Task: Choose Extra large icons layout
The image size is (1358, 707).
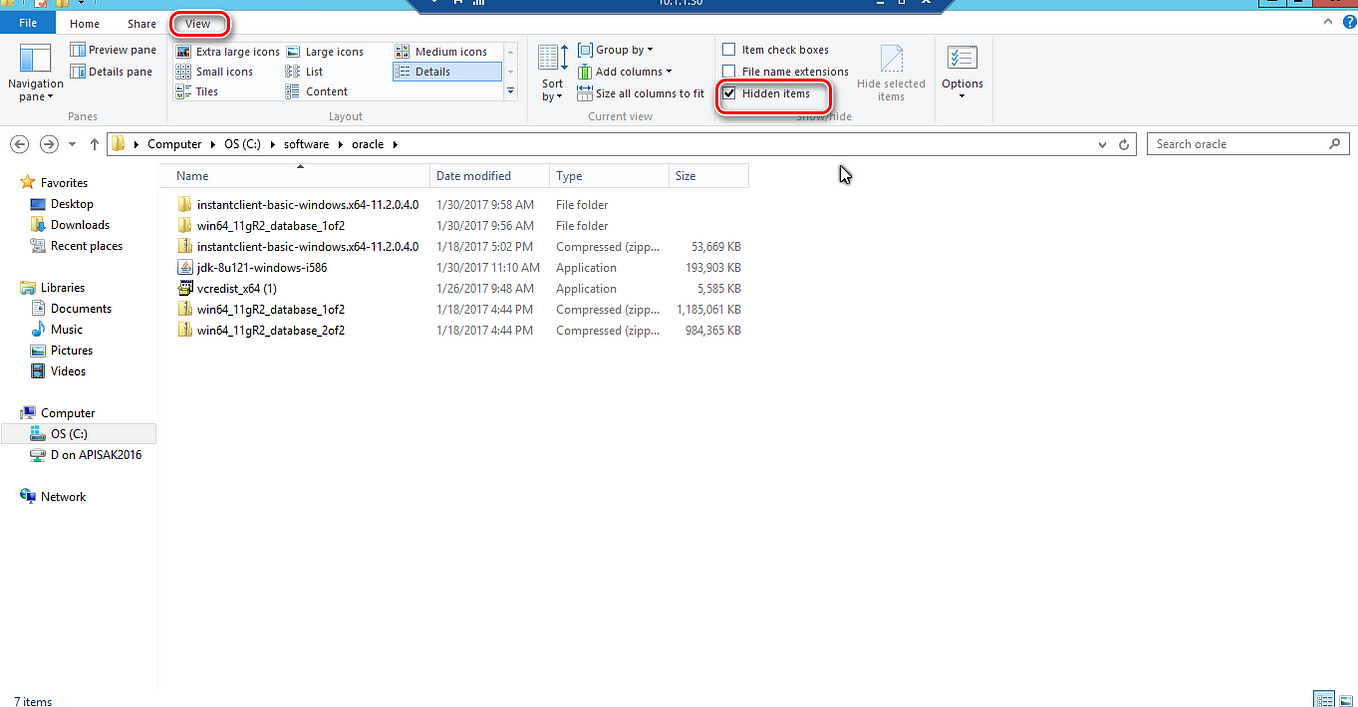Action: [228, 52]
